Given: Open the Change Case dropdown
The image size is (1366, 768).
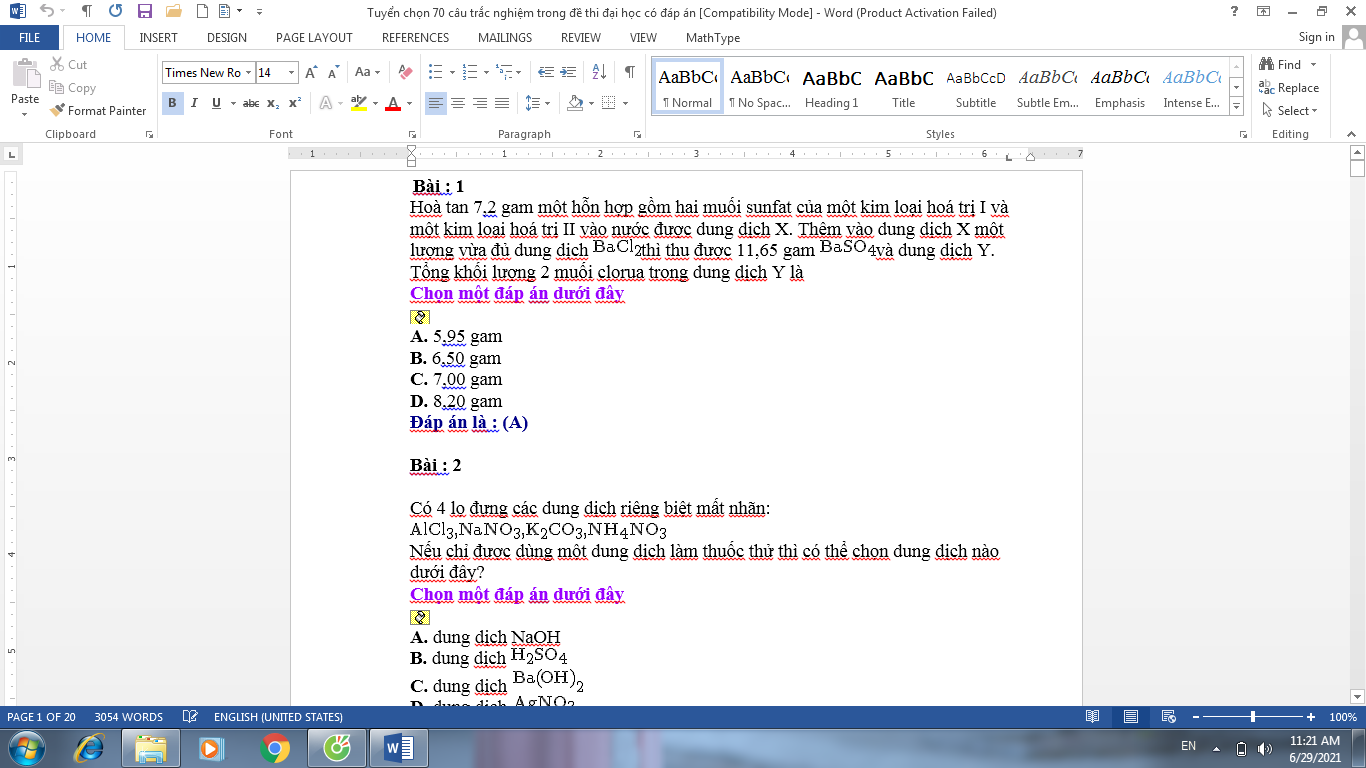Looking at the screenshot, I should (368, 72).
